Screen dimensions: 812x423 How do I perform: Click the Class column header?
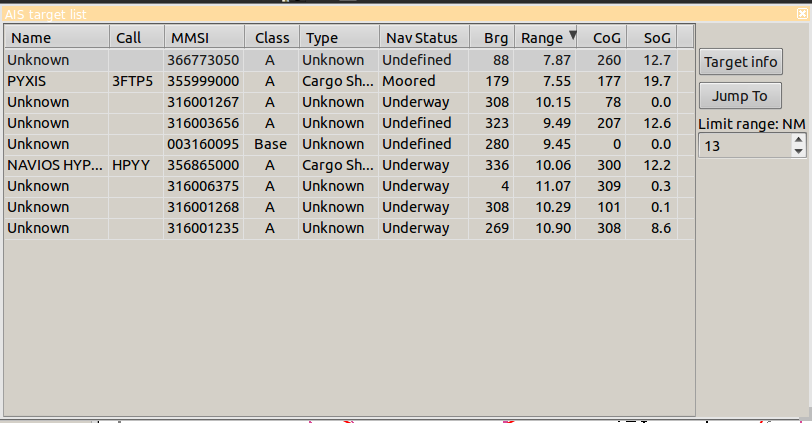(272, 38)
